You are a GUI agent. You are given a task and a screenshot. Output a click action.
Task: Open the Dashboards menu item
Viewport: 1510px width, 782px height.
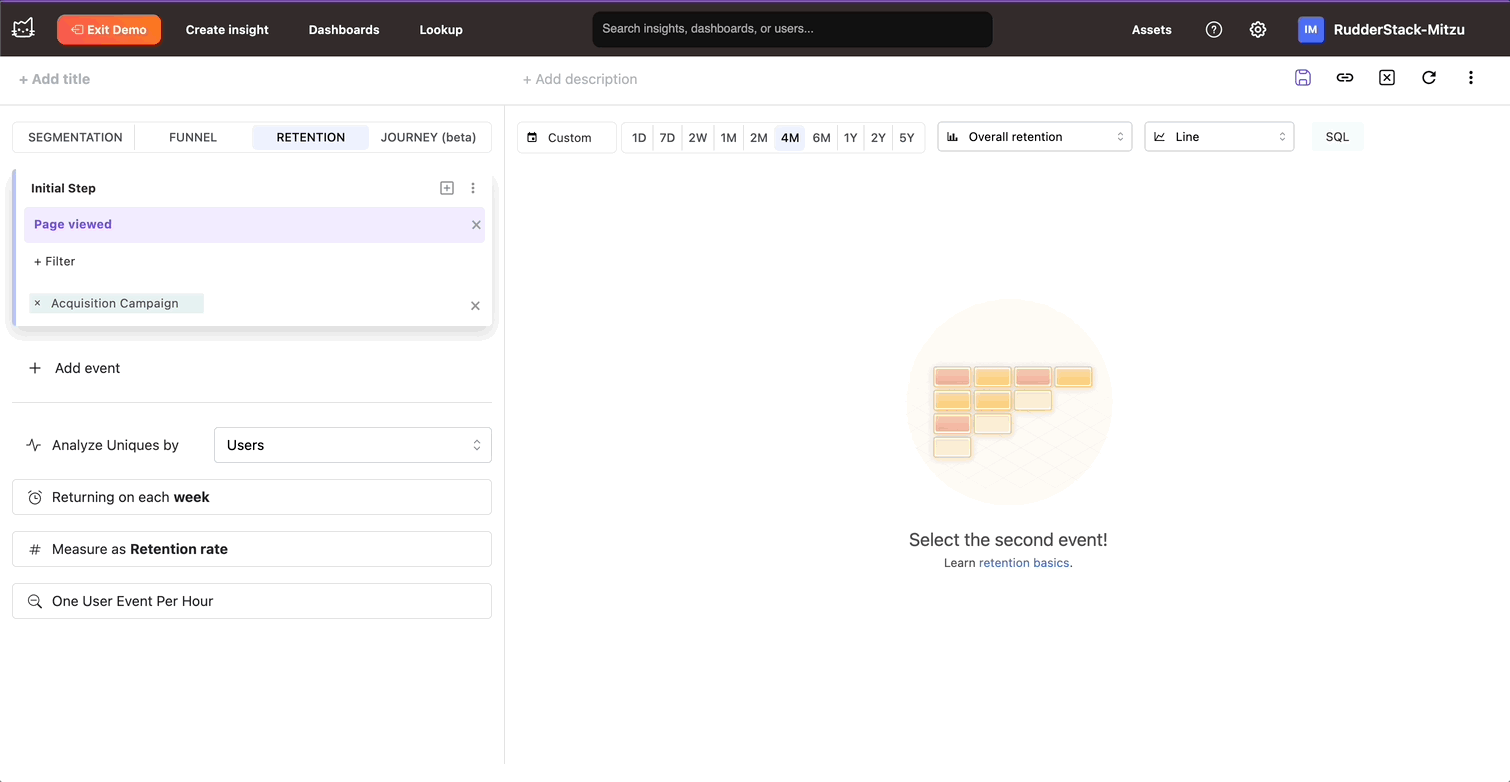pos(344,30)
